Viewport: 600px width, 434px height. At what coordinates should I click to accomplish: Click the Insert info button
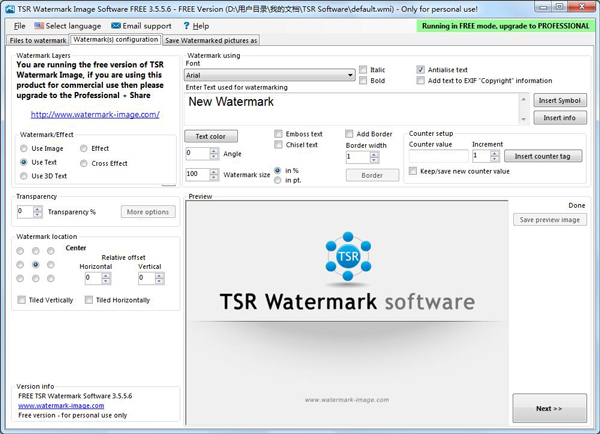[x=560, y=118]
